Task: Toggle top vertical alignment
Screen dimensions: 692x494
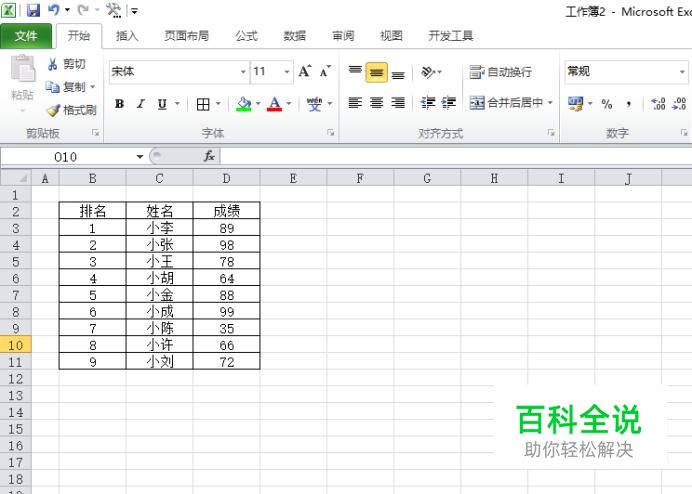Action: pyautogui.click(x=355, y=72)
